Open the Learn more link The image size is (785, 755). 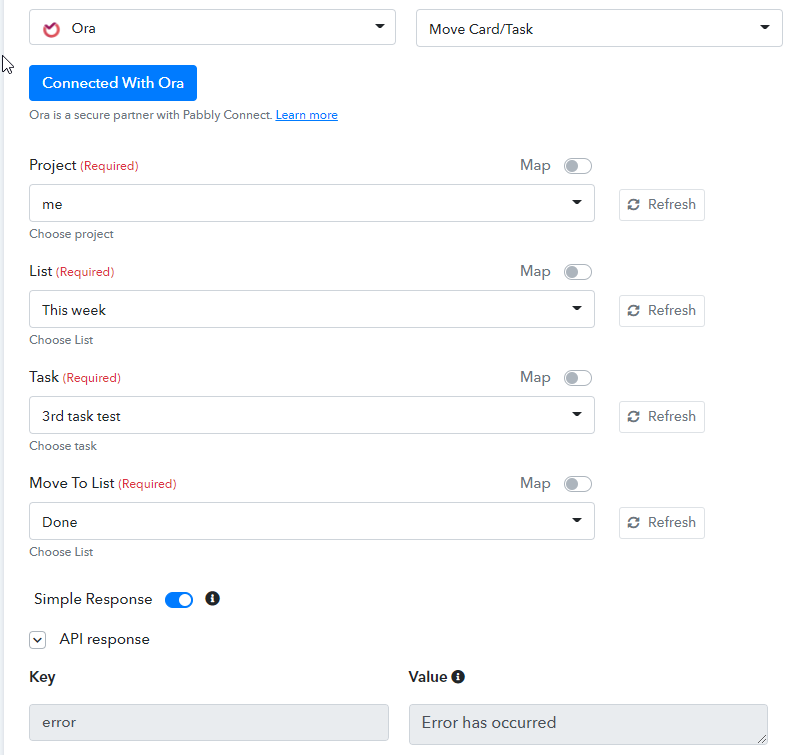point(306,115)
